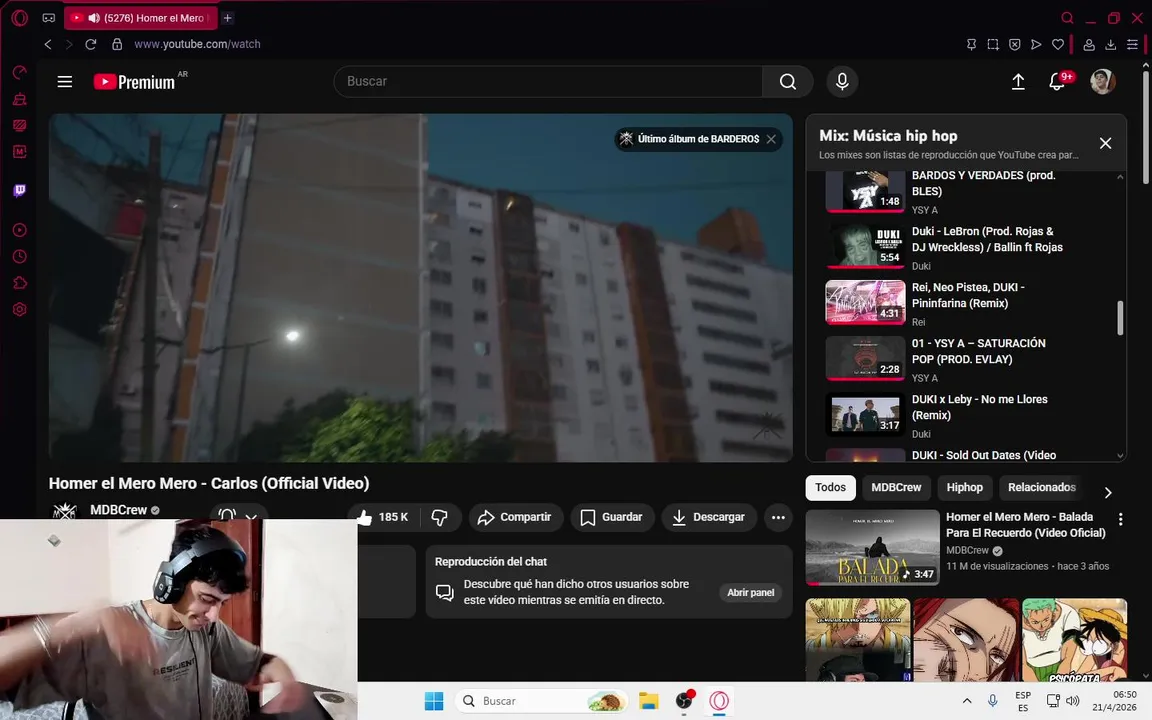Screen dimensions: 1152x720
Task: Click the YouTube search magnifier button
Action: tap(788, 82)
